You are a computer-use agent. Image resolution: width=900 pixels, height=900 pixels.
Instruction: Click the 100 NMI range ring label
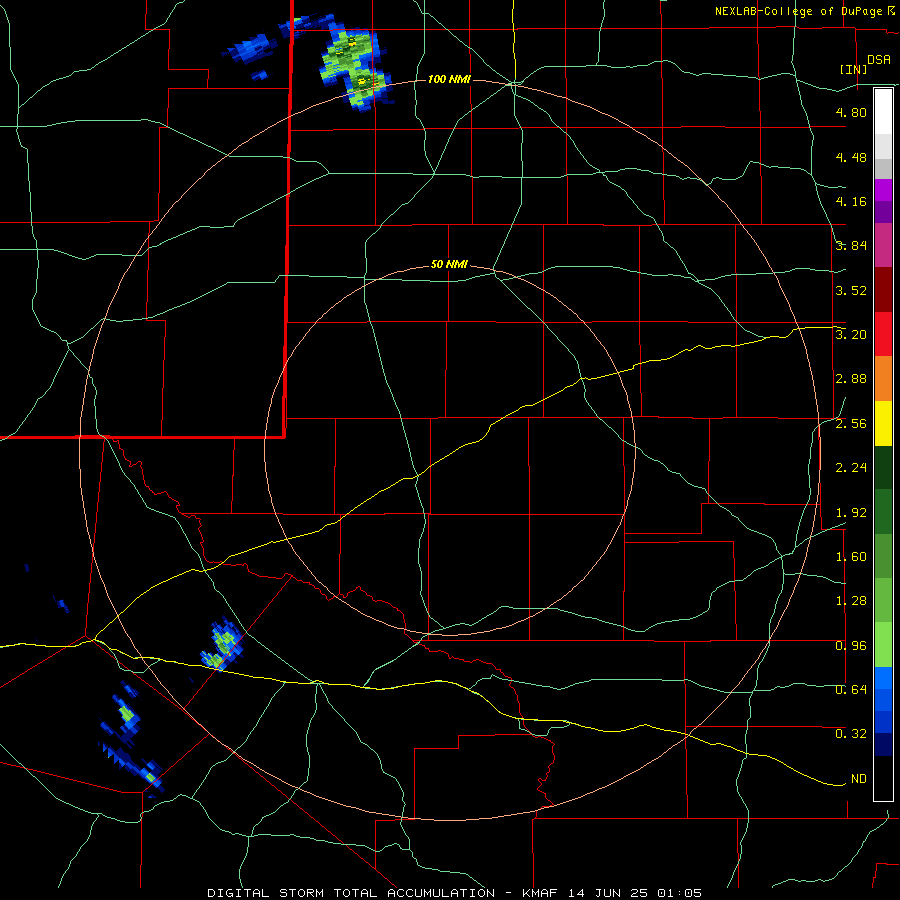tap(449, 79)
